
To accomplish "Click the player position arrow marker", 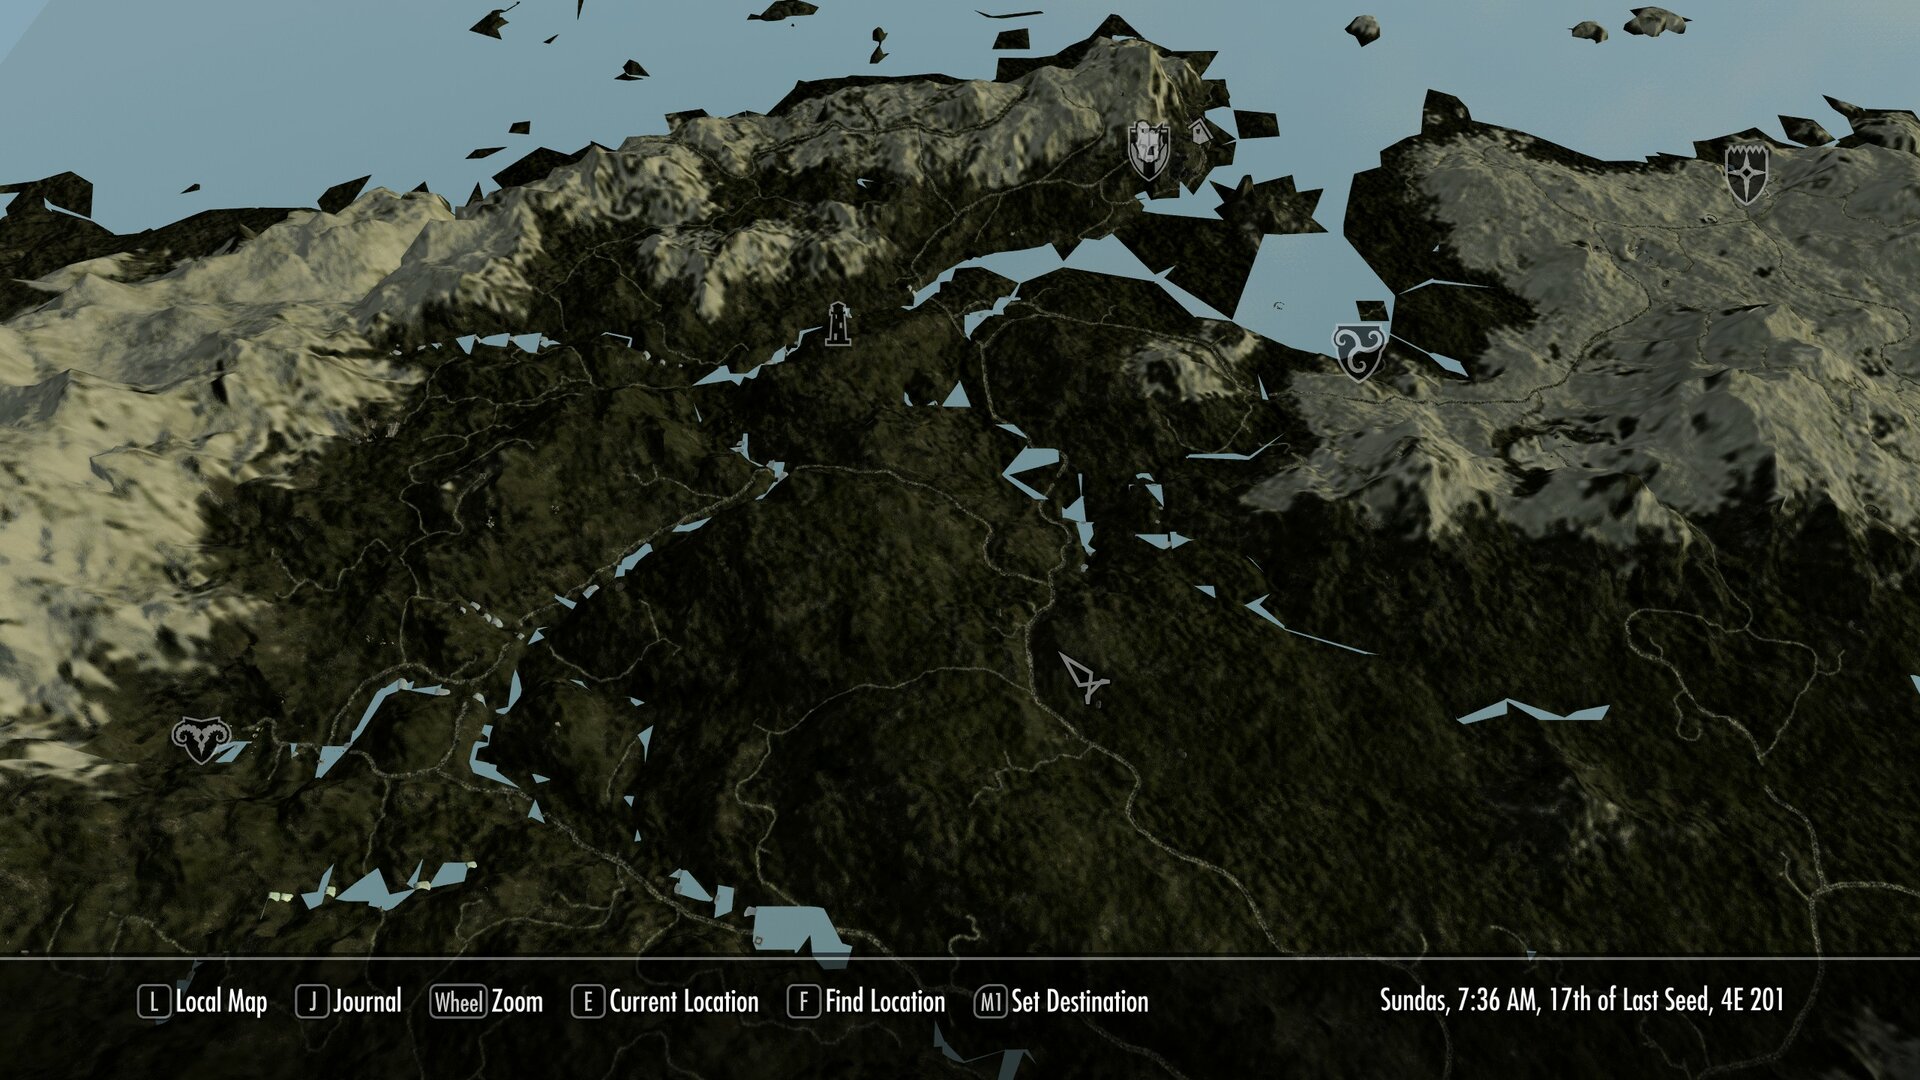I will tap(1085, 679).
